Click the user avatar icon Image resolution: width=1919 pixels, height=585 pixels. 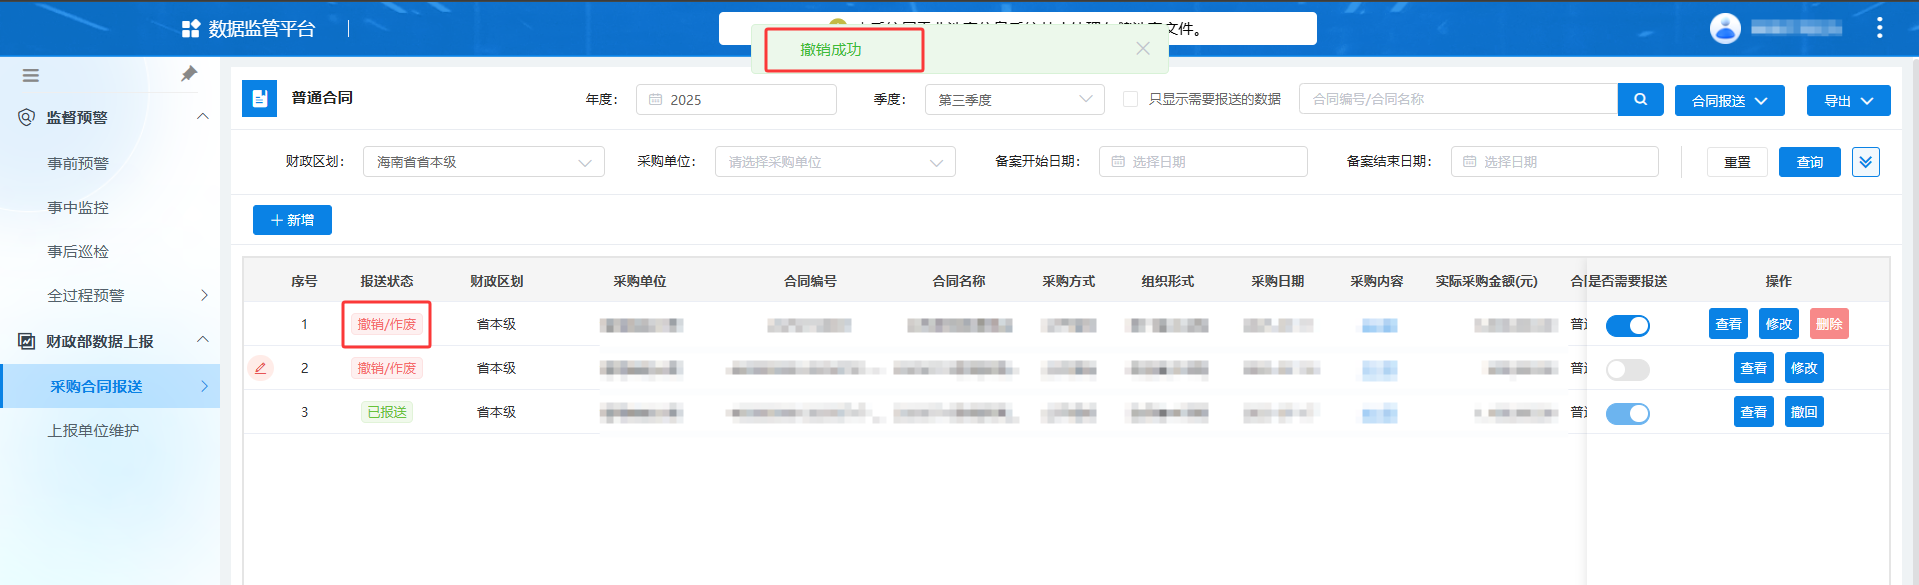(1725, 28)
